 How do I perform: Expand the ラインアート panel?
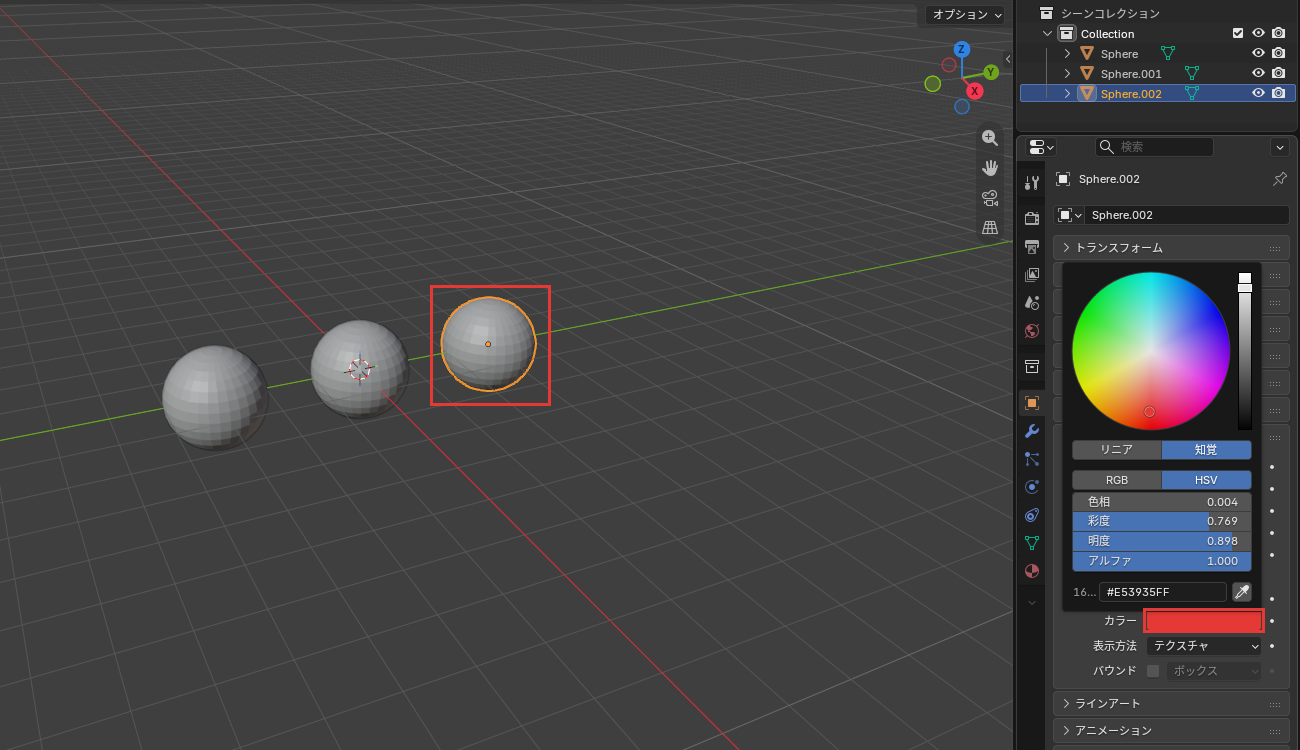pos(1172,703)
